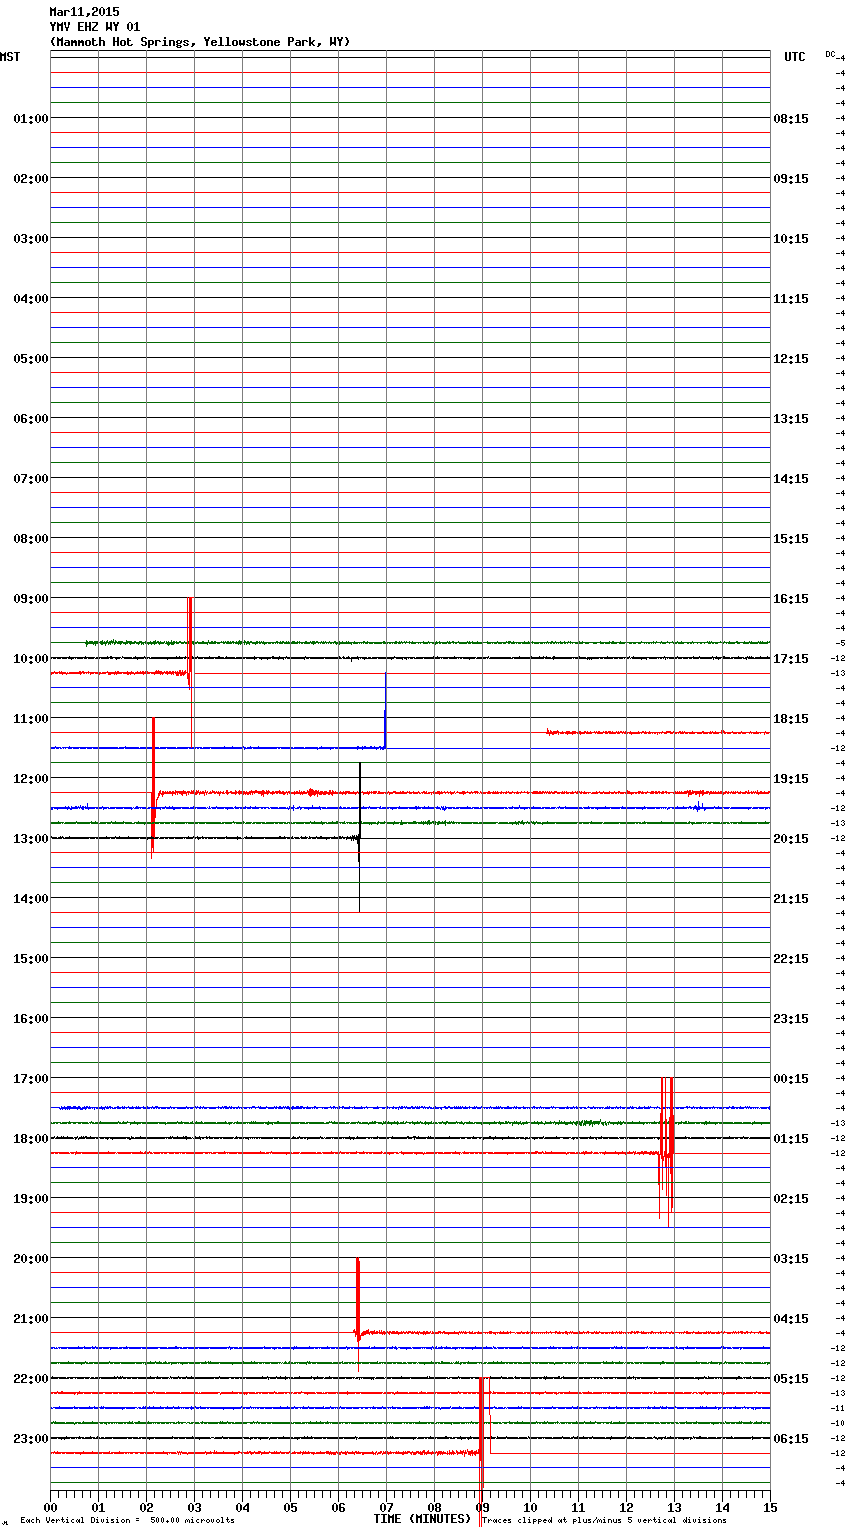Select the 15:00 MST time label
850x1534 pixels.
click(x=31, y=959)
